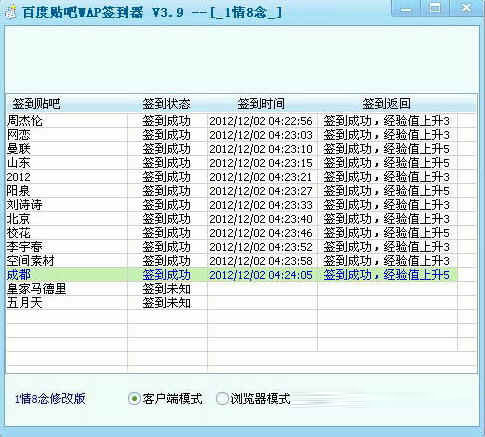Image resolution: width=485 pixels, height=437 pixels.
Task: Click 签到成功 status in 成都 row
Action: (x=167, y=275)
